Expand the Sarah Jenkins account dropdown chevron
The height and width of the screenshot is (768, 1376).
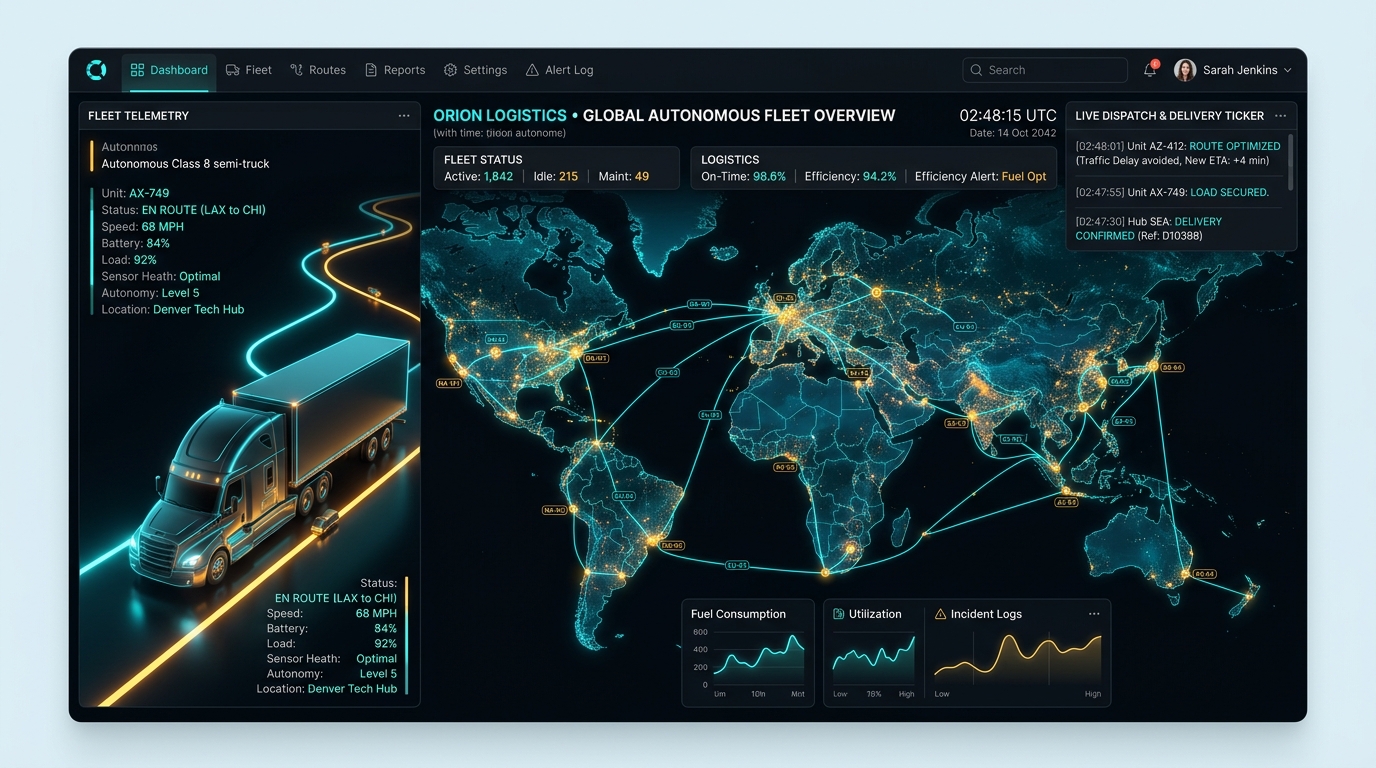tap(1287, 70)
